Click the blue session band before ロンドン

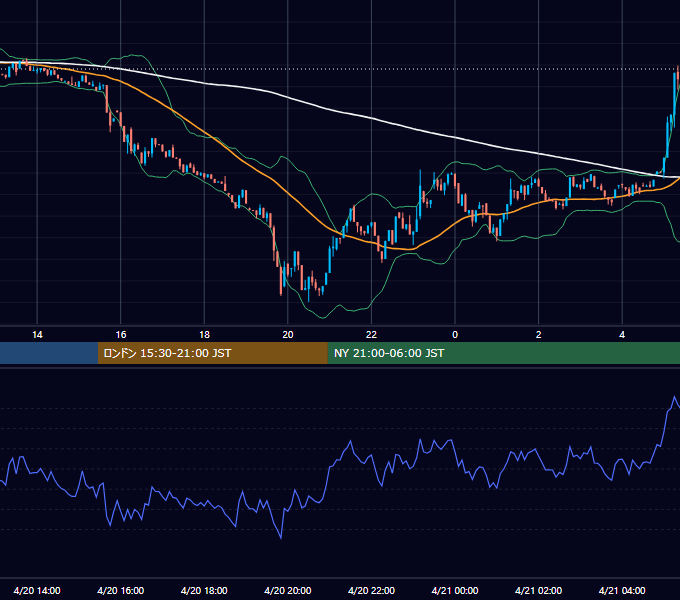coord(49,353)
